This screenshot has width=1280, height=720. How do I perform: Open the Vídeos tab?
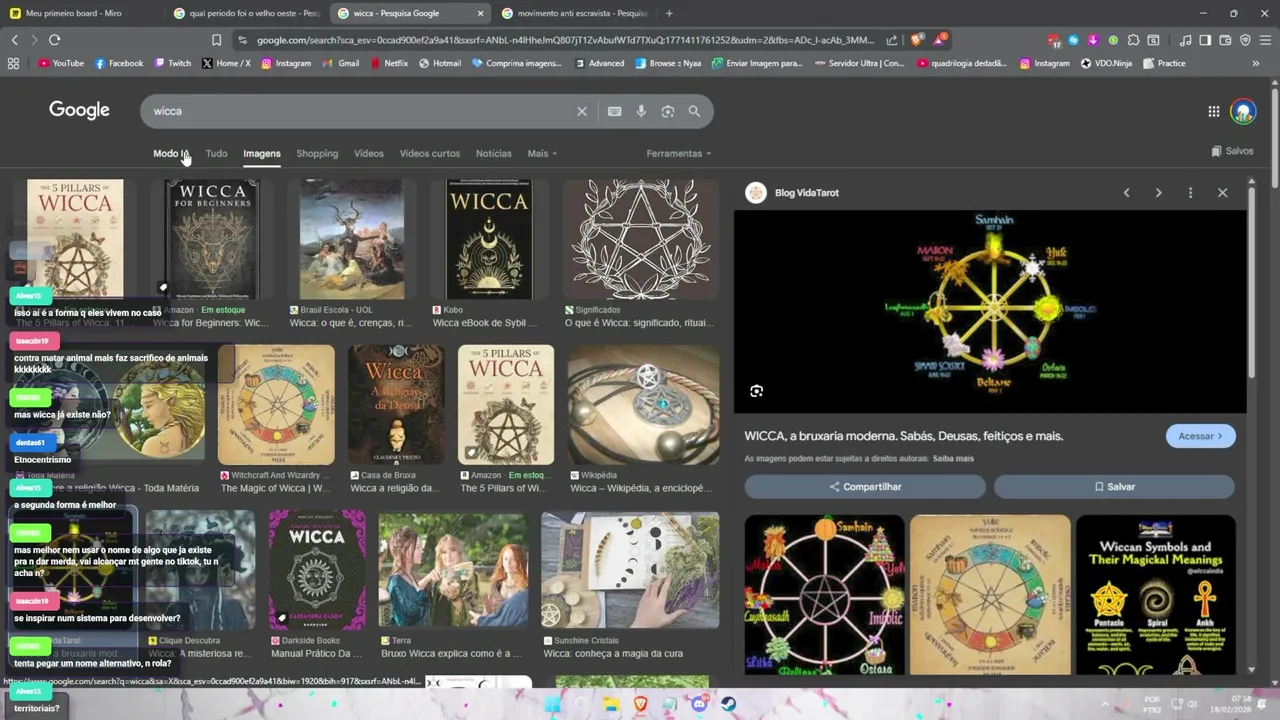[368, 153]
